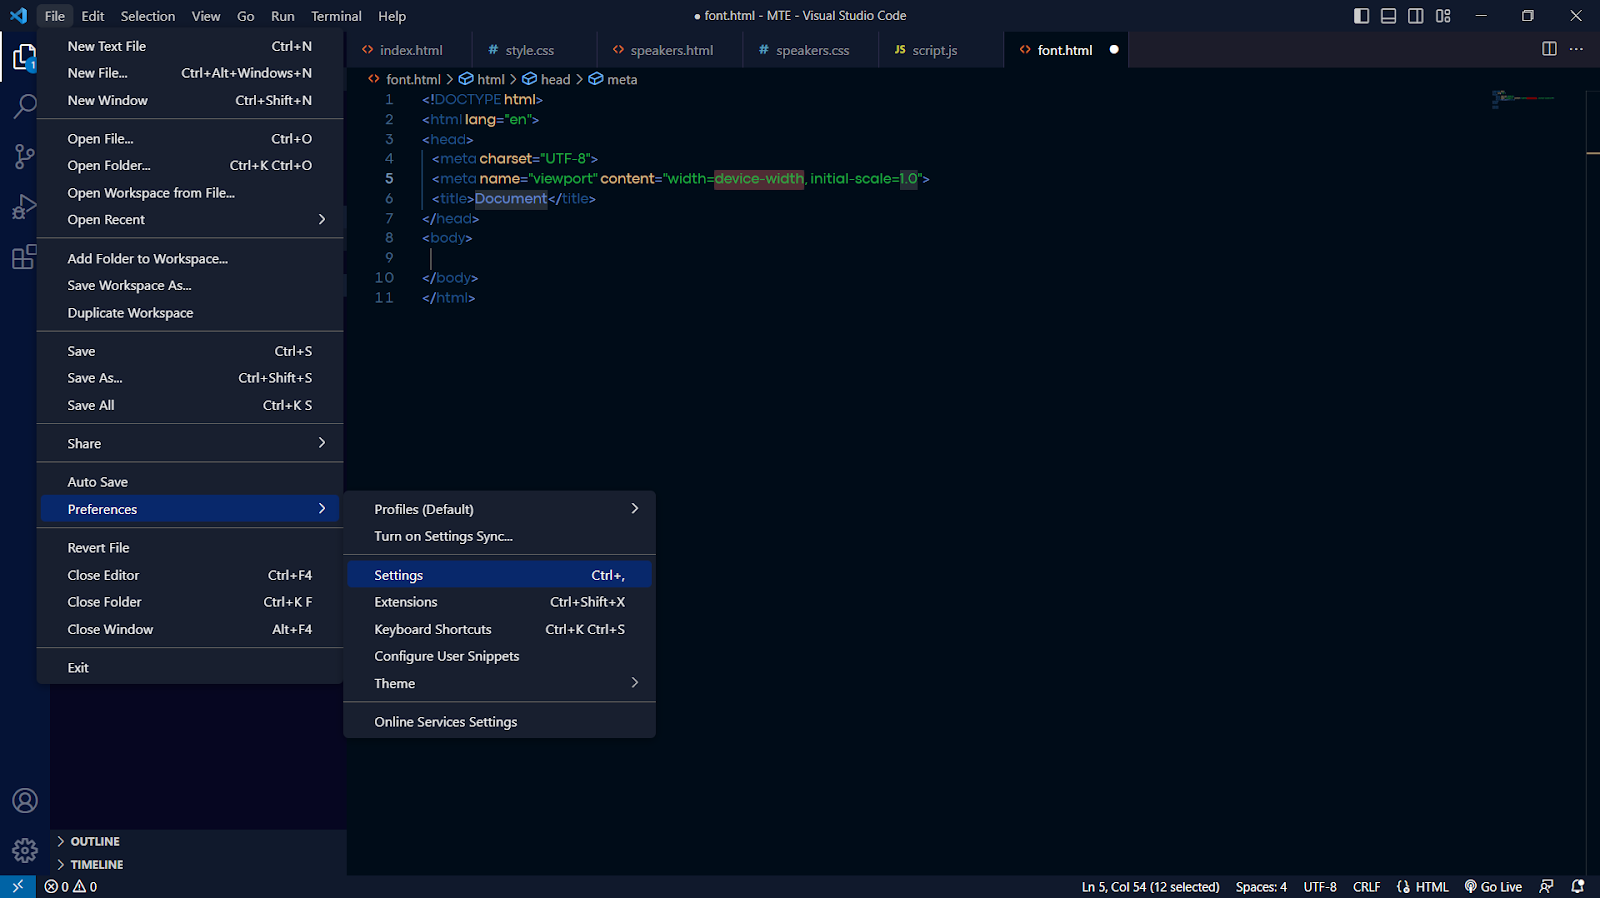
Task: Expand the Share submenu
Action: pos(191,443)
